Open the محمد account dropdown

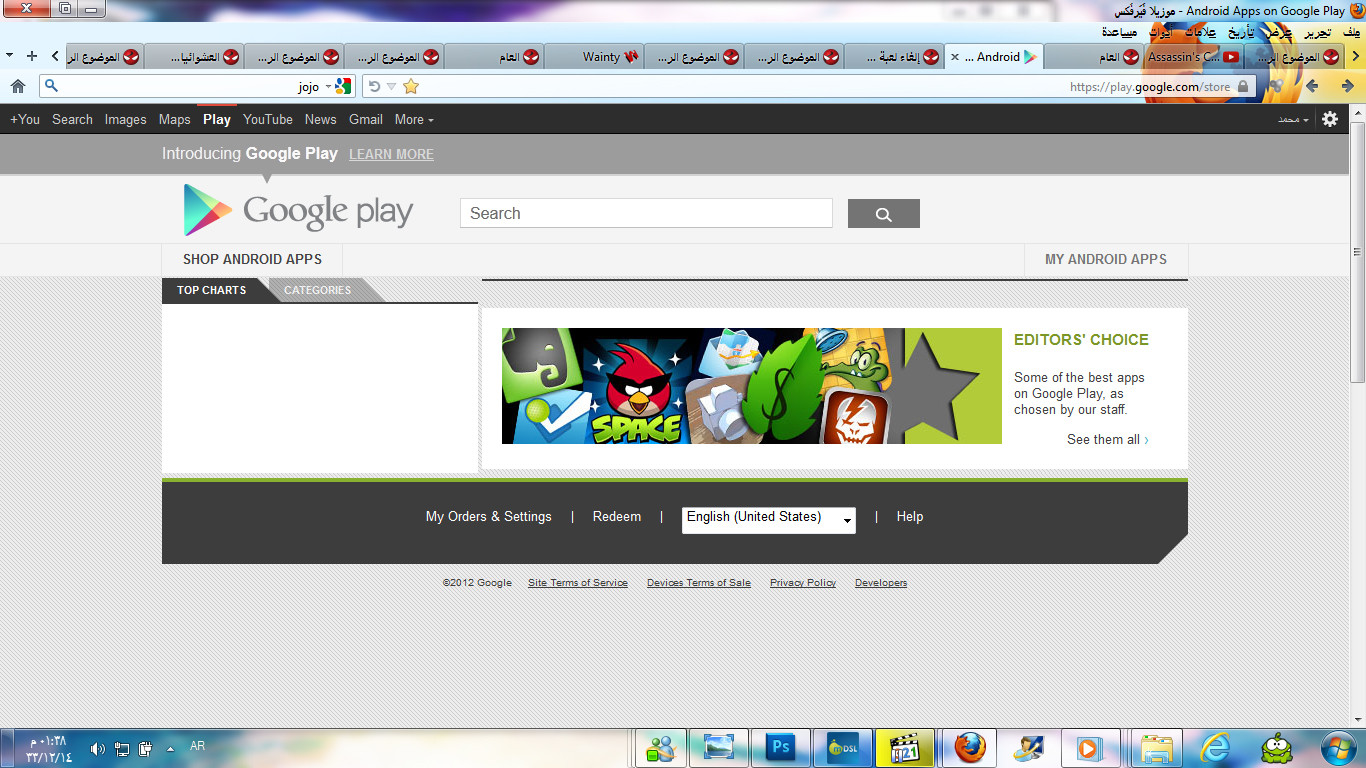tap(1293, 119)
